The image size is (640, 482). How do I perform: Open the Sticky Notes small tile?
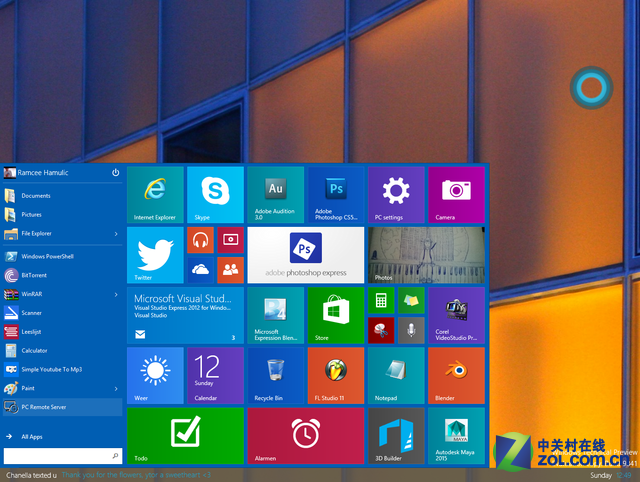coord(411,300)
